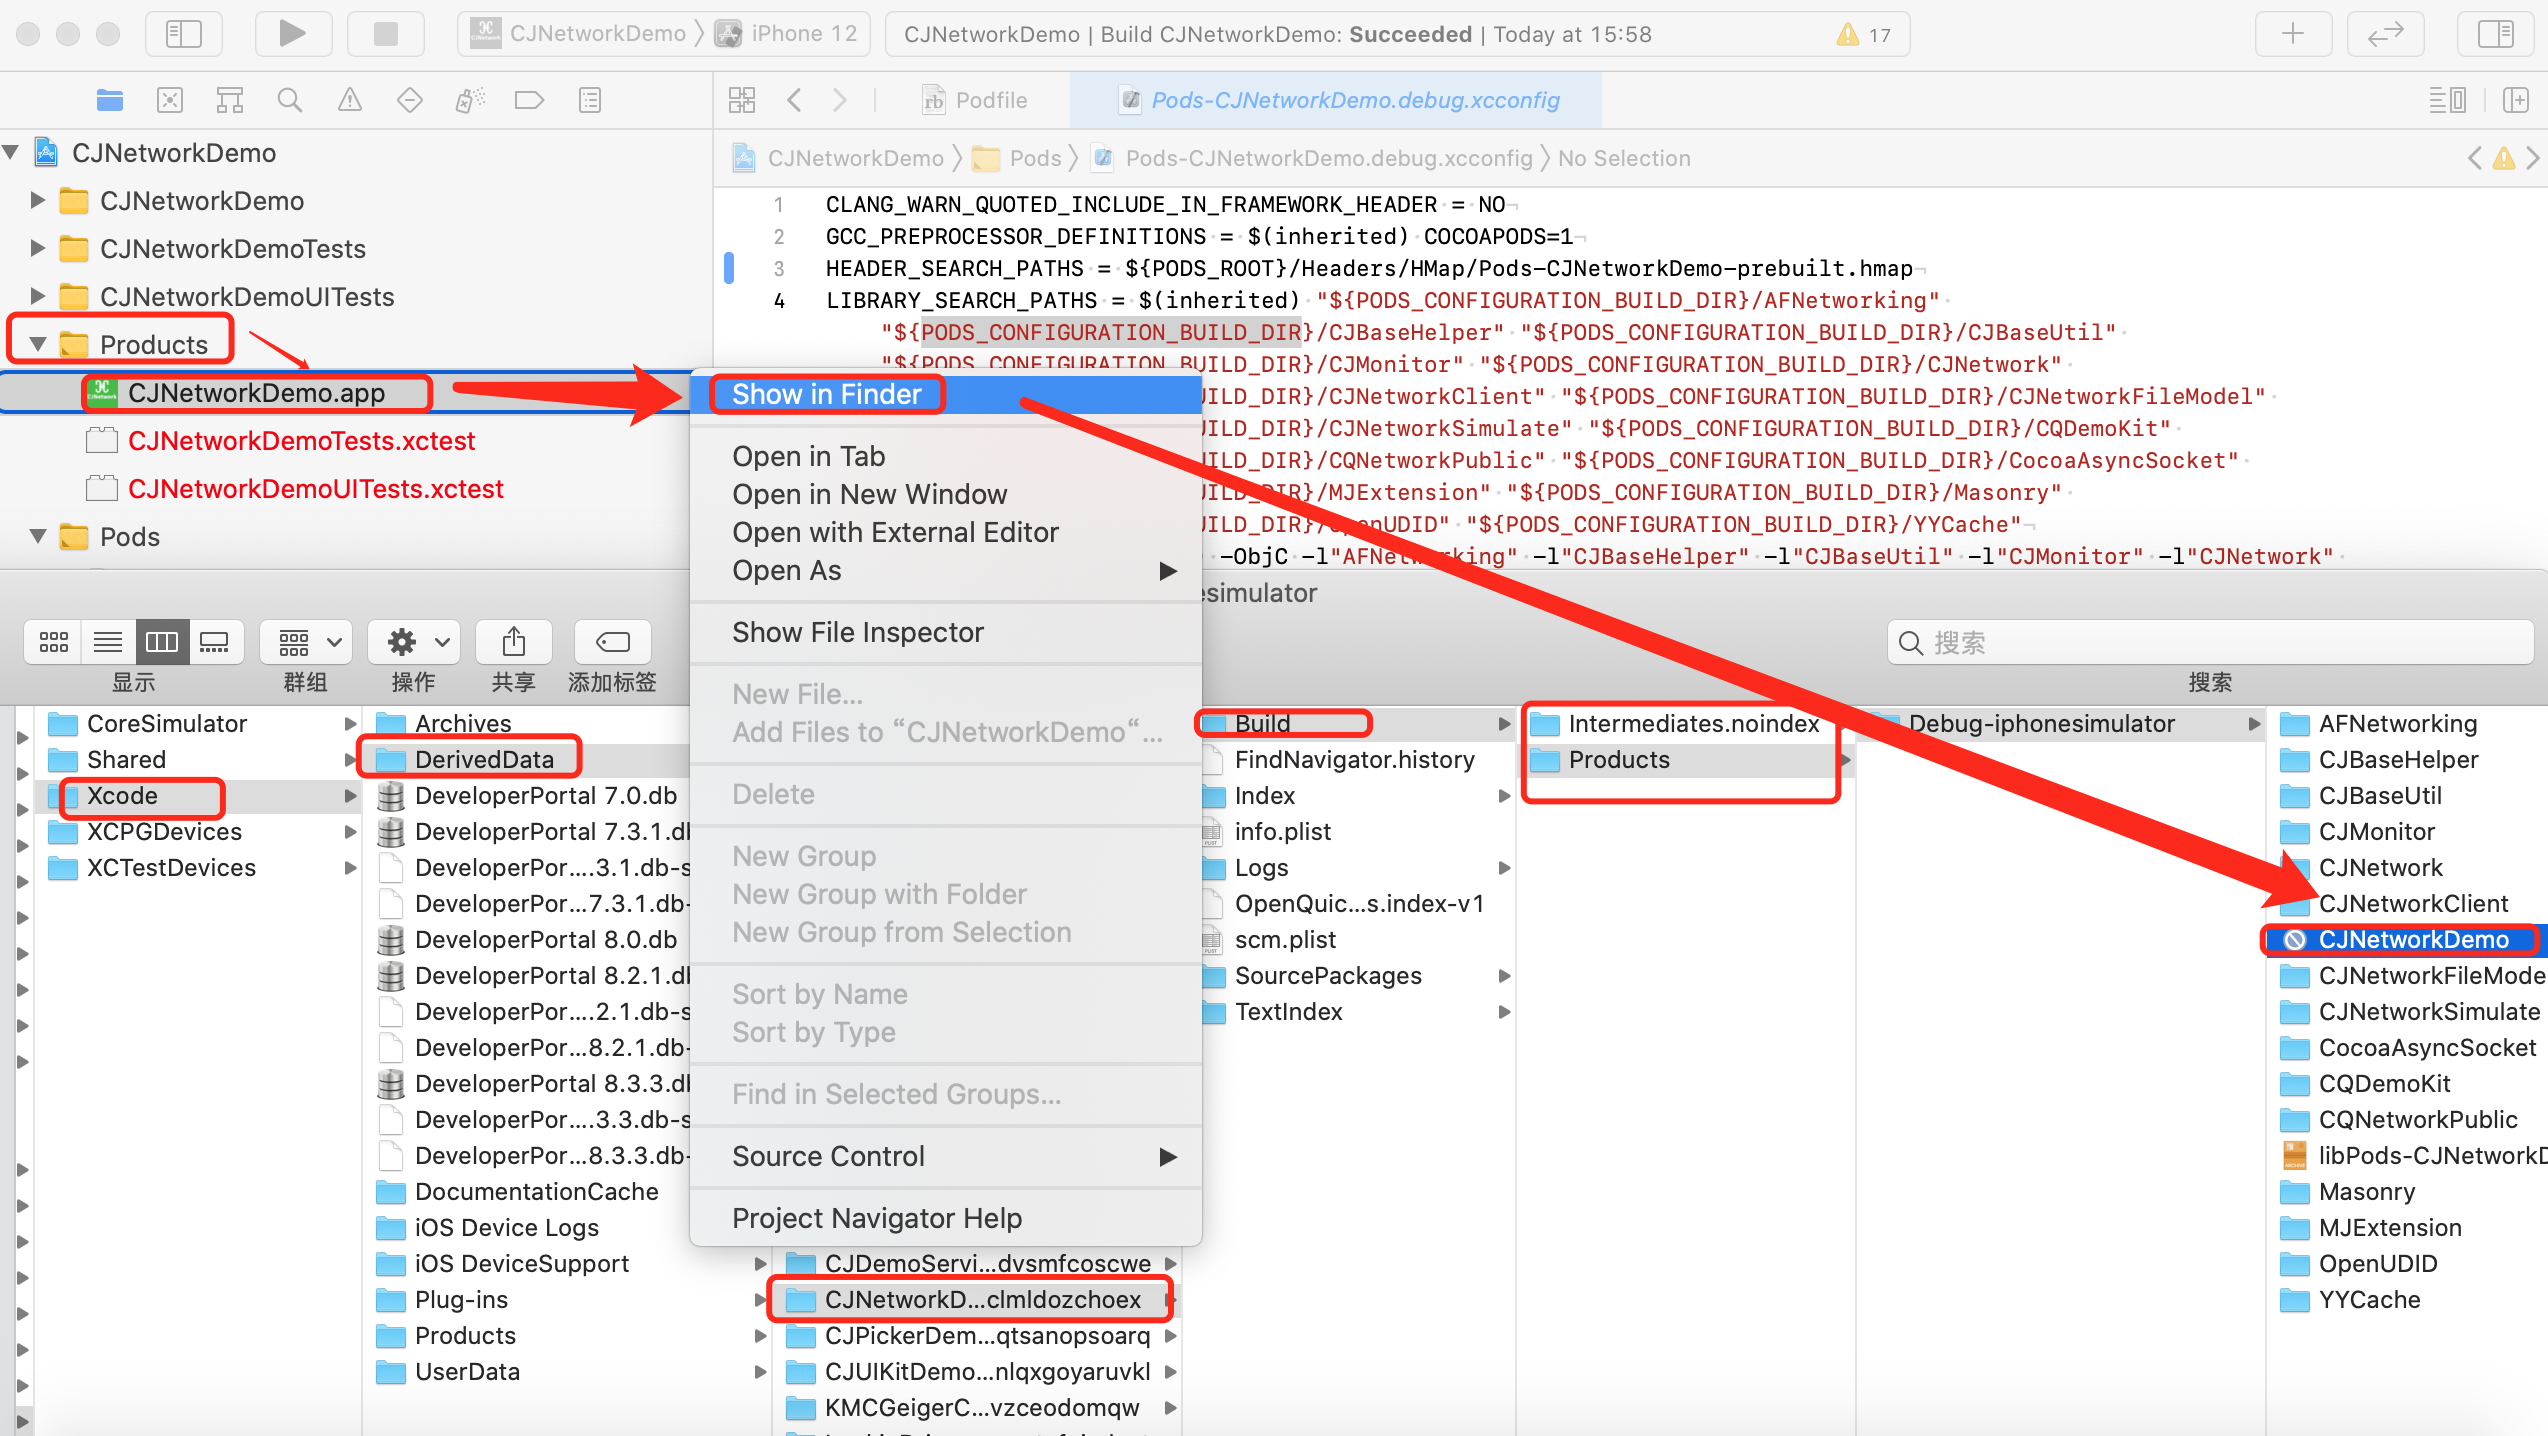Collapse the Pods group triangle
The image size is (2548, 1436).
38,537
